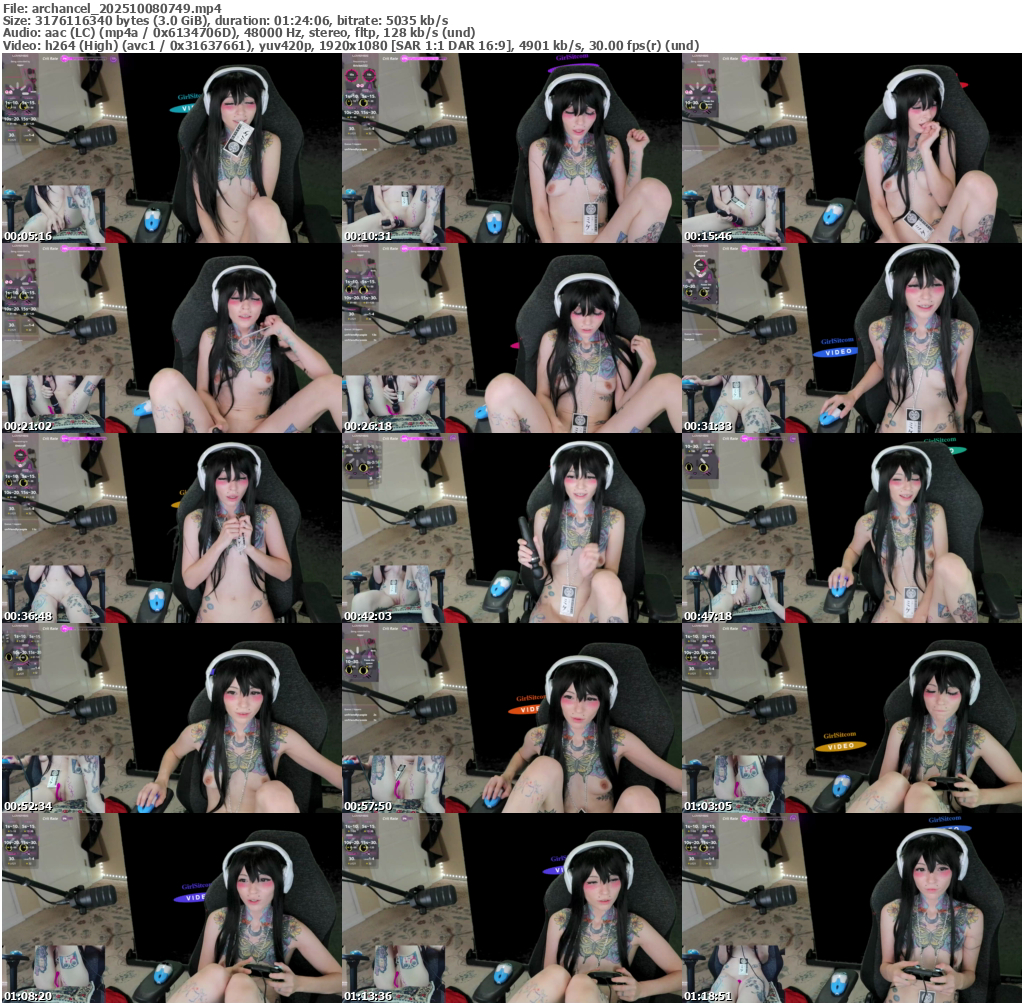Click the thumbnail stamped 00:52:34
The image size is (1024, 1003).
coord(172,718)
